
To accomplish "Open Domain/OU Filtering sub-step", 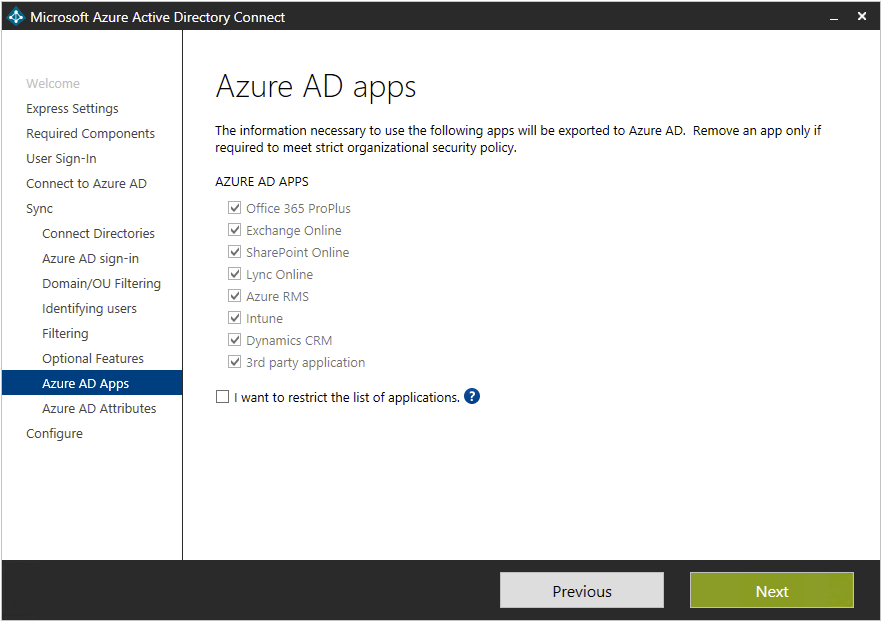I will pyautogui.click(x=102, y=283).
